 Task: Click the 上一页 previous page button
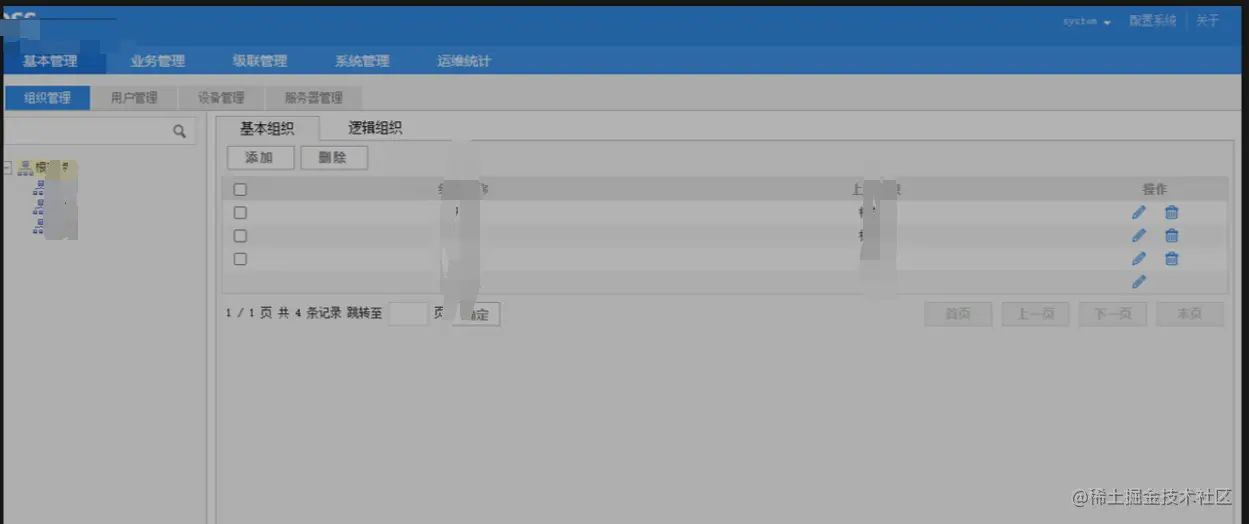[1036, 314]
